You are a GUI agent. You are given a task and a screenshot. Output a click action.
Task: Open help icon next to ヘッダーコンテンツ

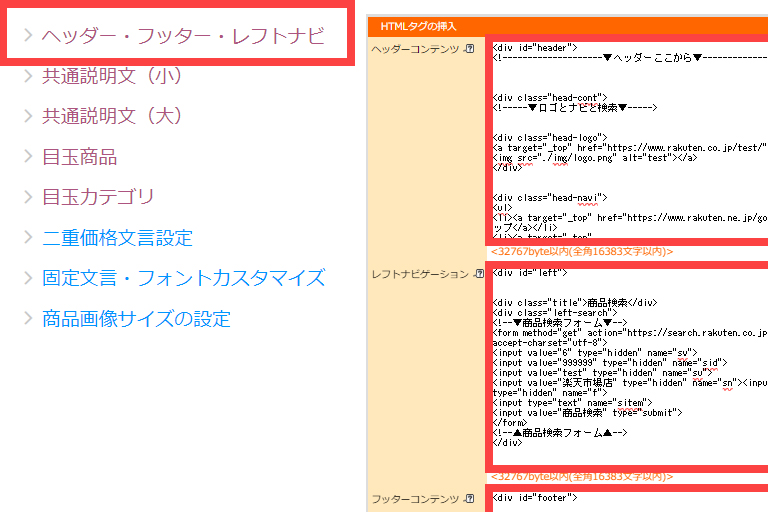(469, 49)
